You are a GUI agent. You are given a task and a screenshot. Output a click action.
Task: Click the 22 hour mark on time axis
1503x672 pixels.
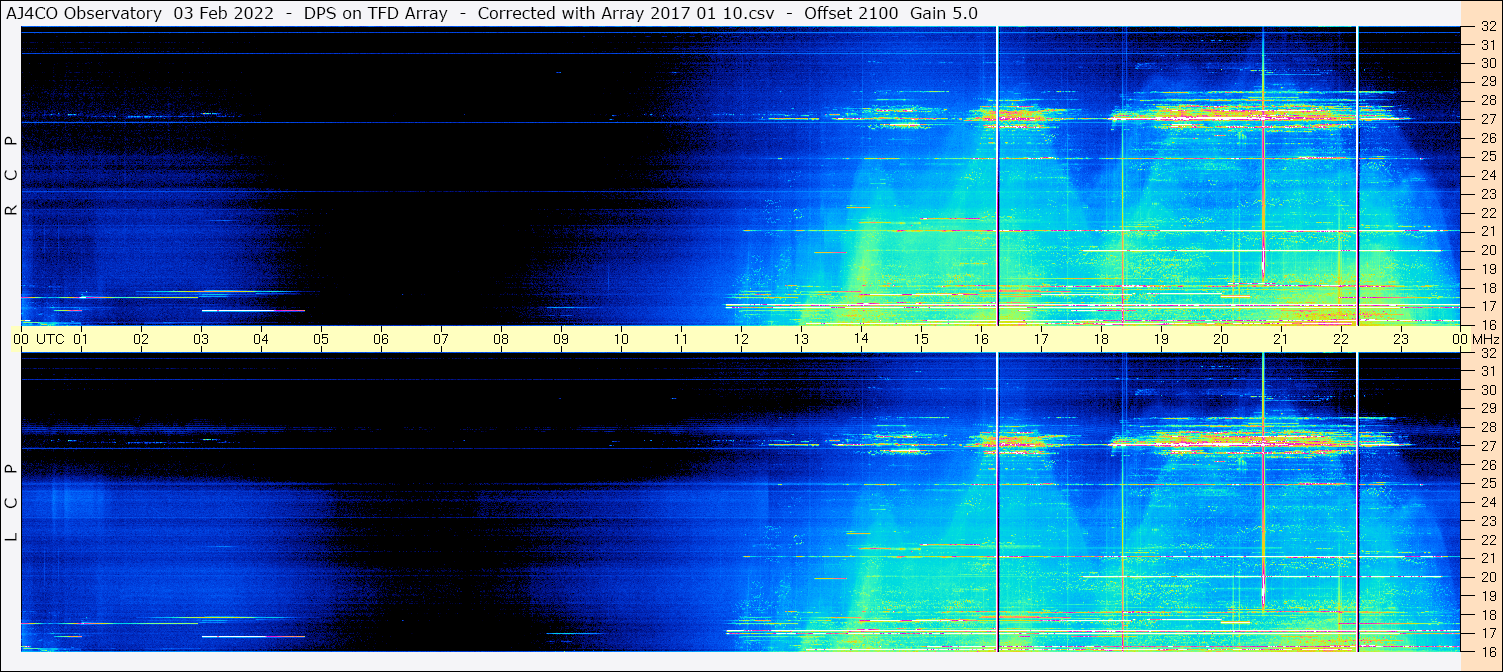tap(1341, 339)
